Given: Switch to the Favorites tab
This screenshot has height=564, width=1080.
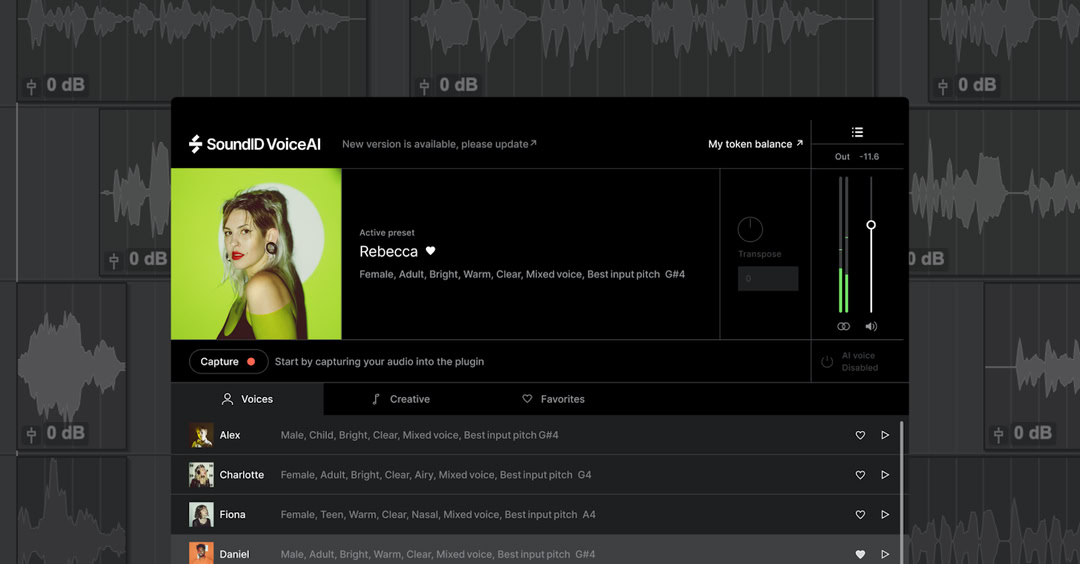Looking at the screenshot, I should (x=553, y=399).
